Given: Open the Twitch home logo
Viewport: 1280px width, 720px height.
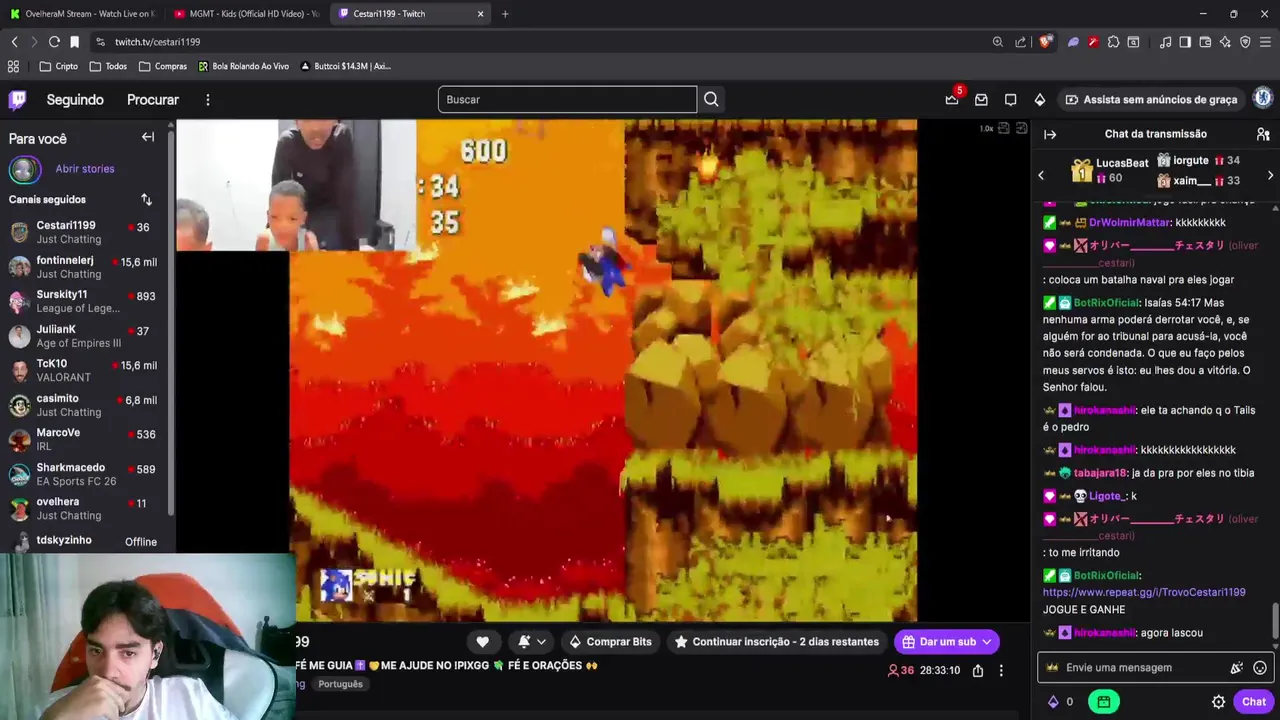Looking at the screenshot, I should tap(17, 99).
